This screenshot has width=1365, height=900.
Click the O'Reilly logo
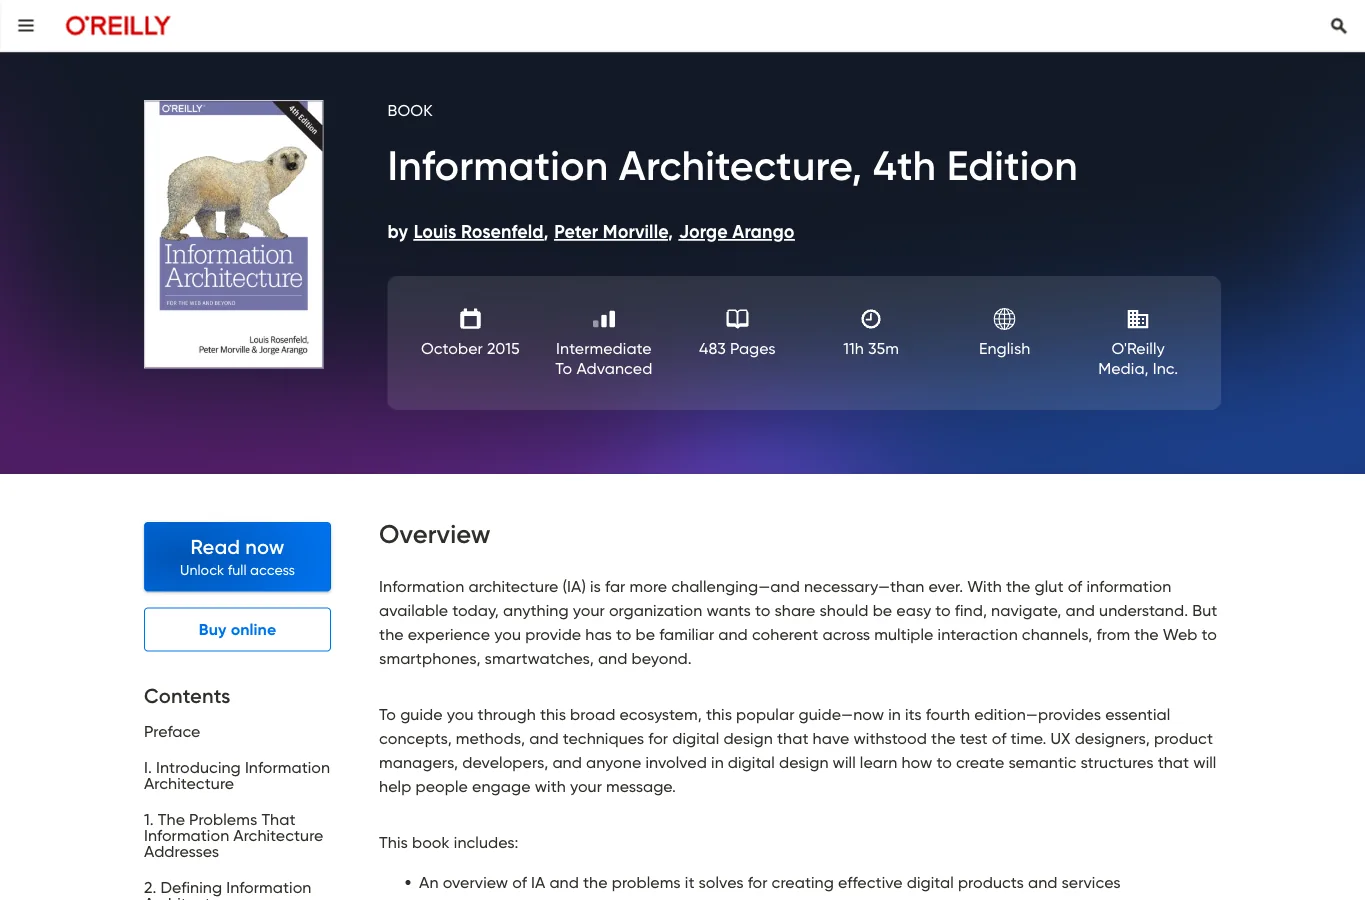coord(118,26)
